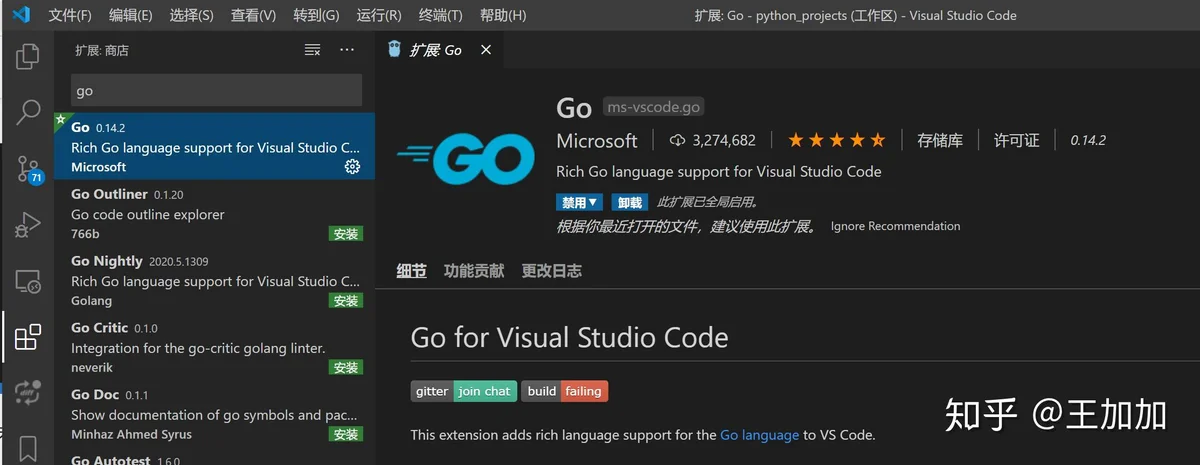Install the Go Outliner extension

(346, 234)
